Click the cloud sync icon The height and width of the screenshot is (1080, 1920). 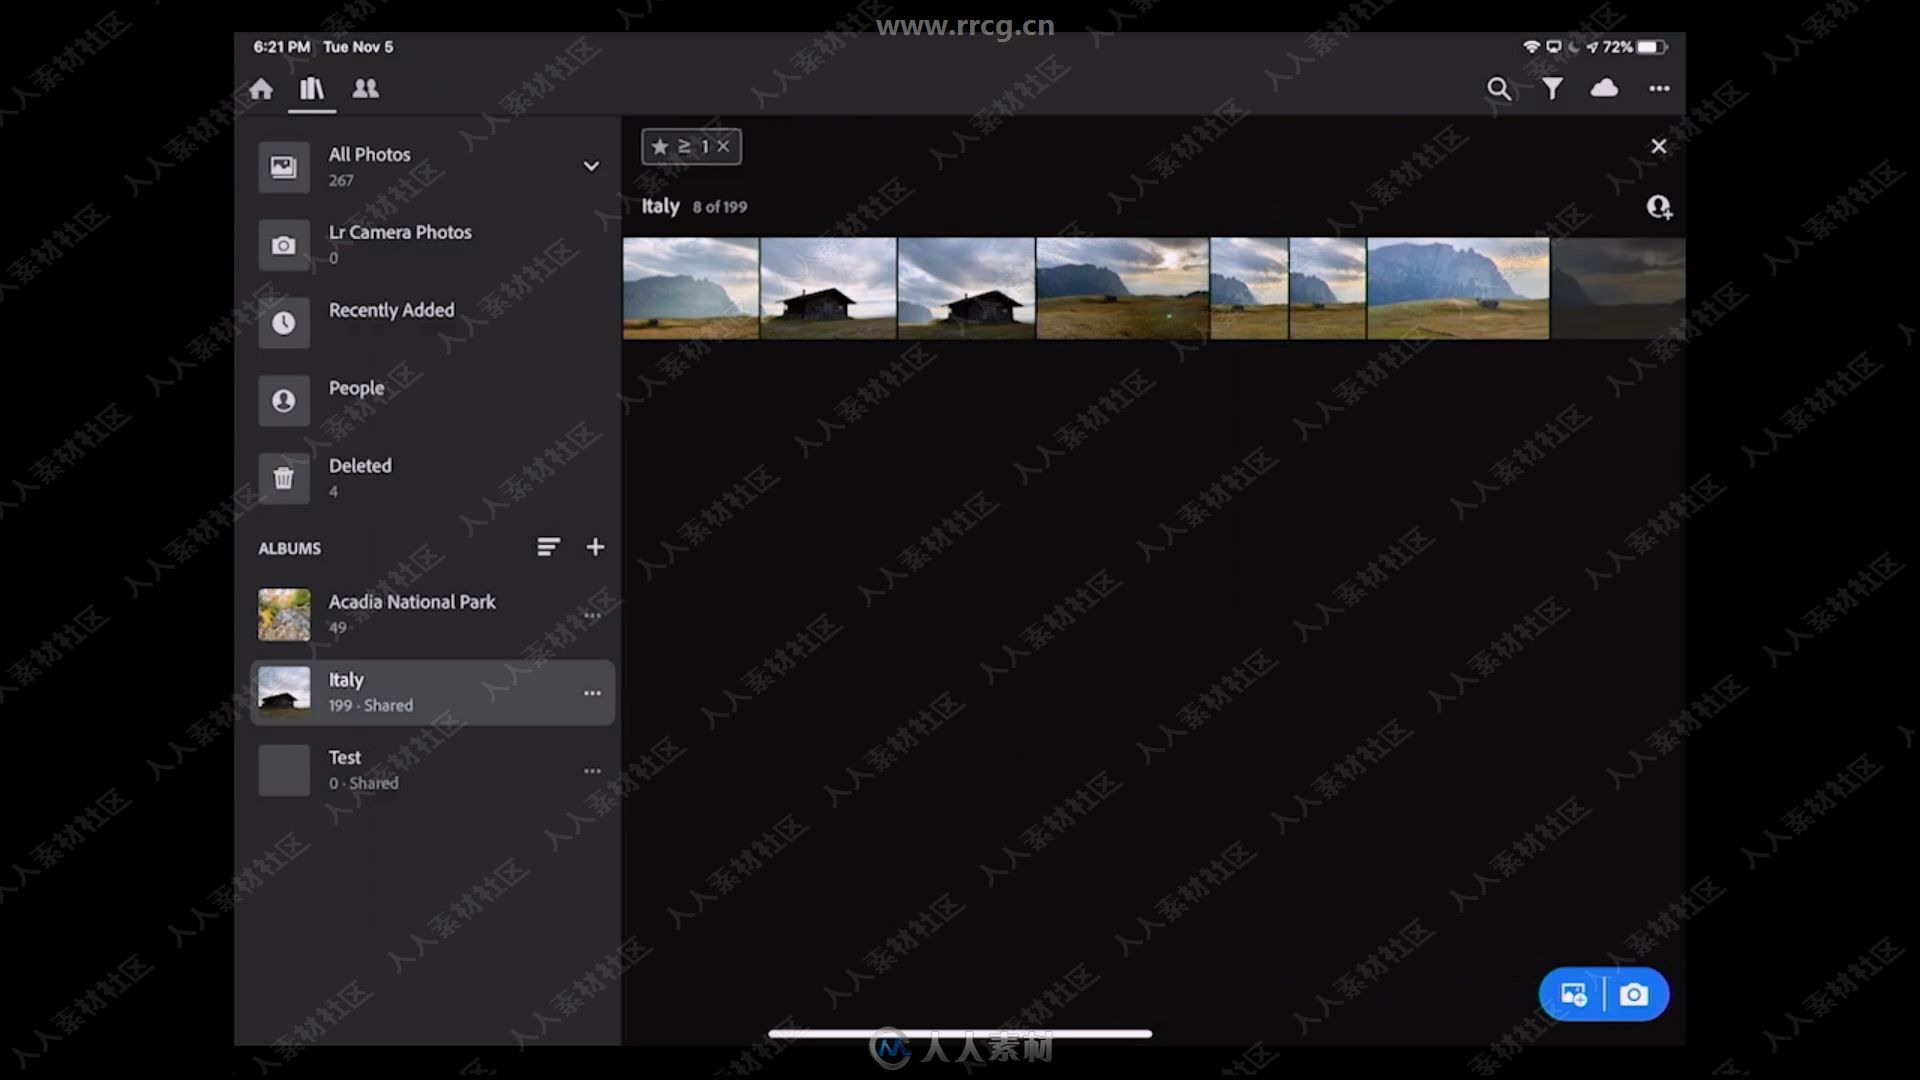coord(1605,88)
